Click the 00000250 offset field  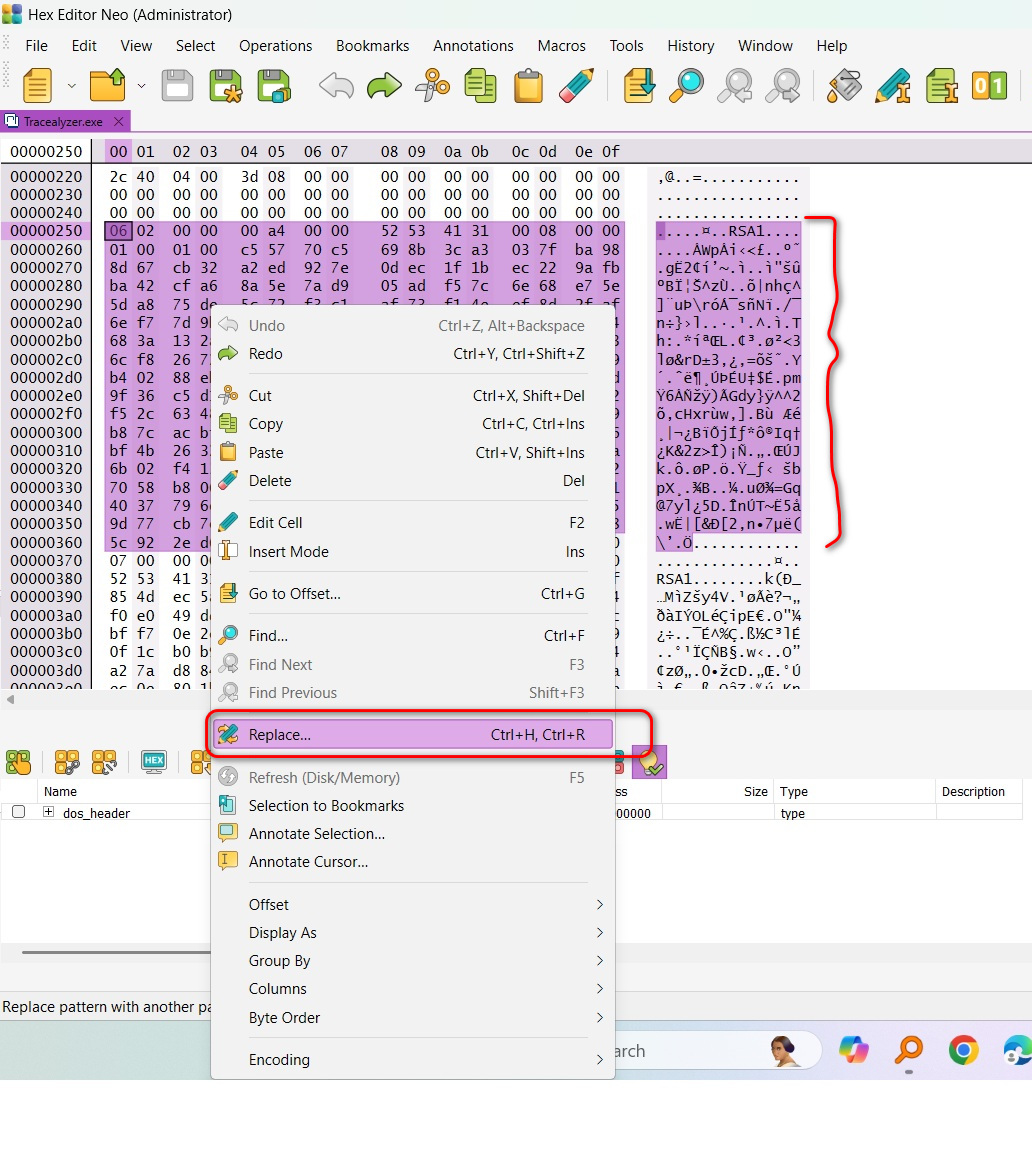point(46,151)
